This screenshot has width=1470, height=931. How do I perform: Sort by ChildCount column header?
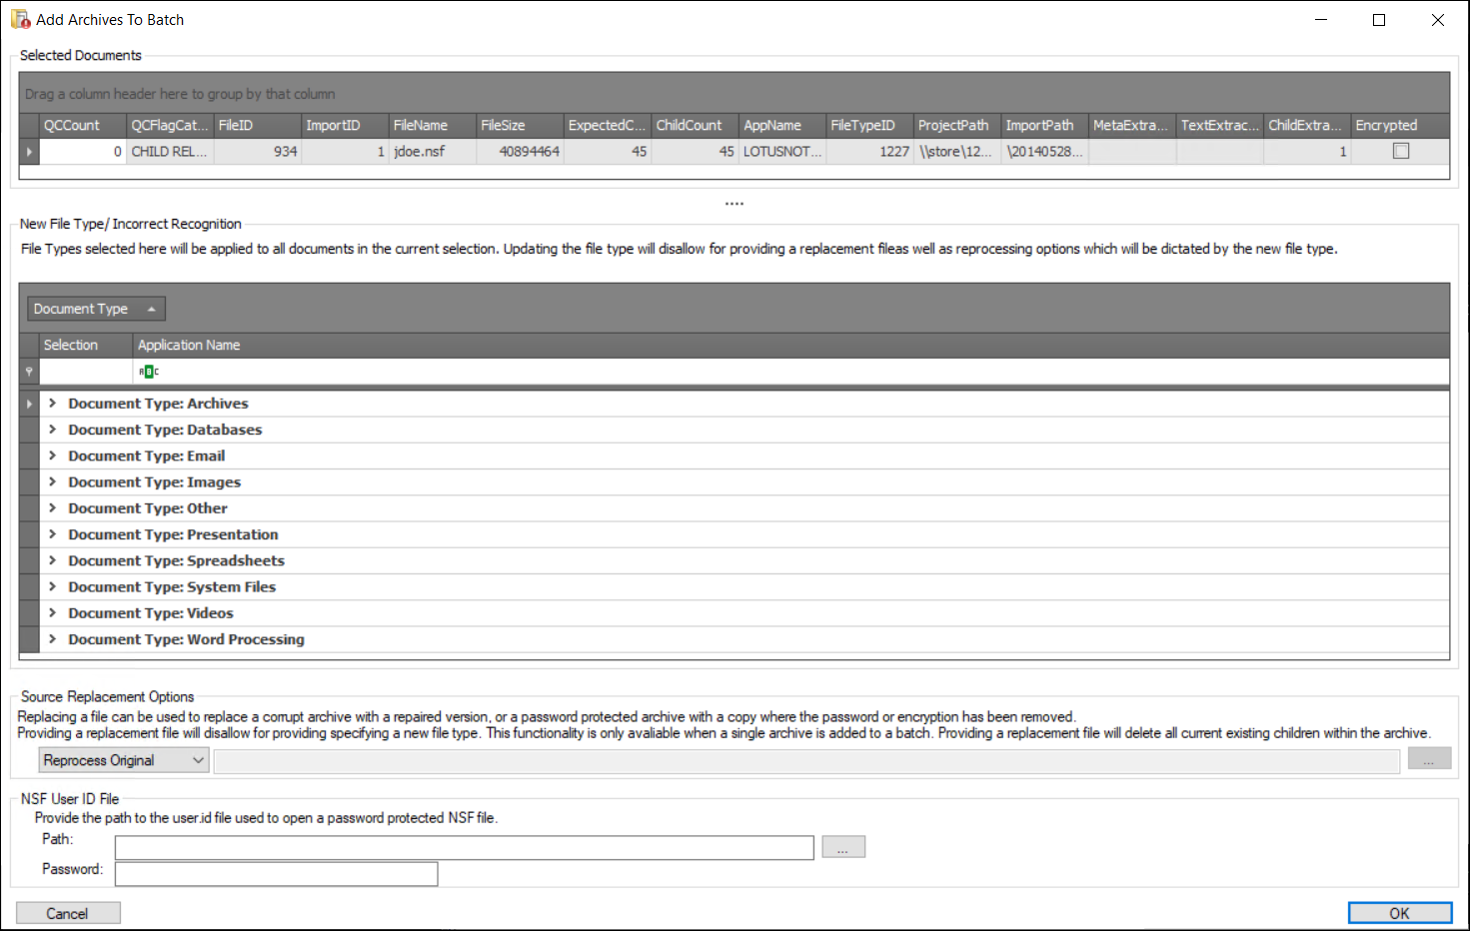pyautogui.click(x=695, y=125)
